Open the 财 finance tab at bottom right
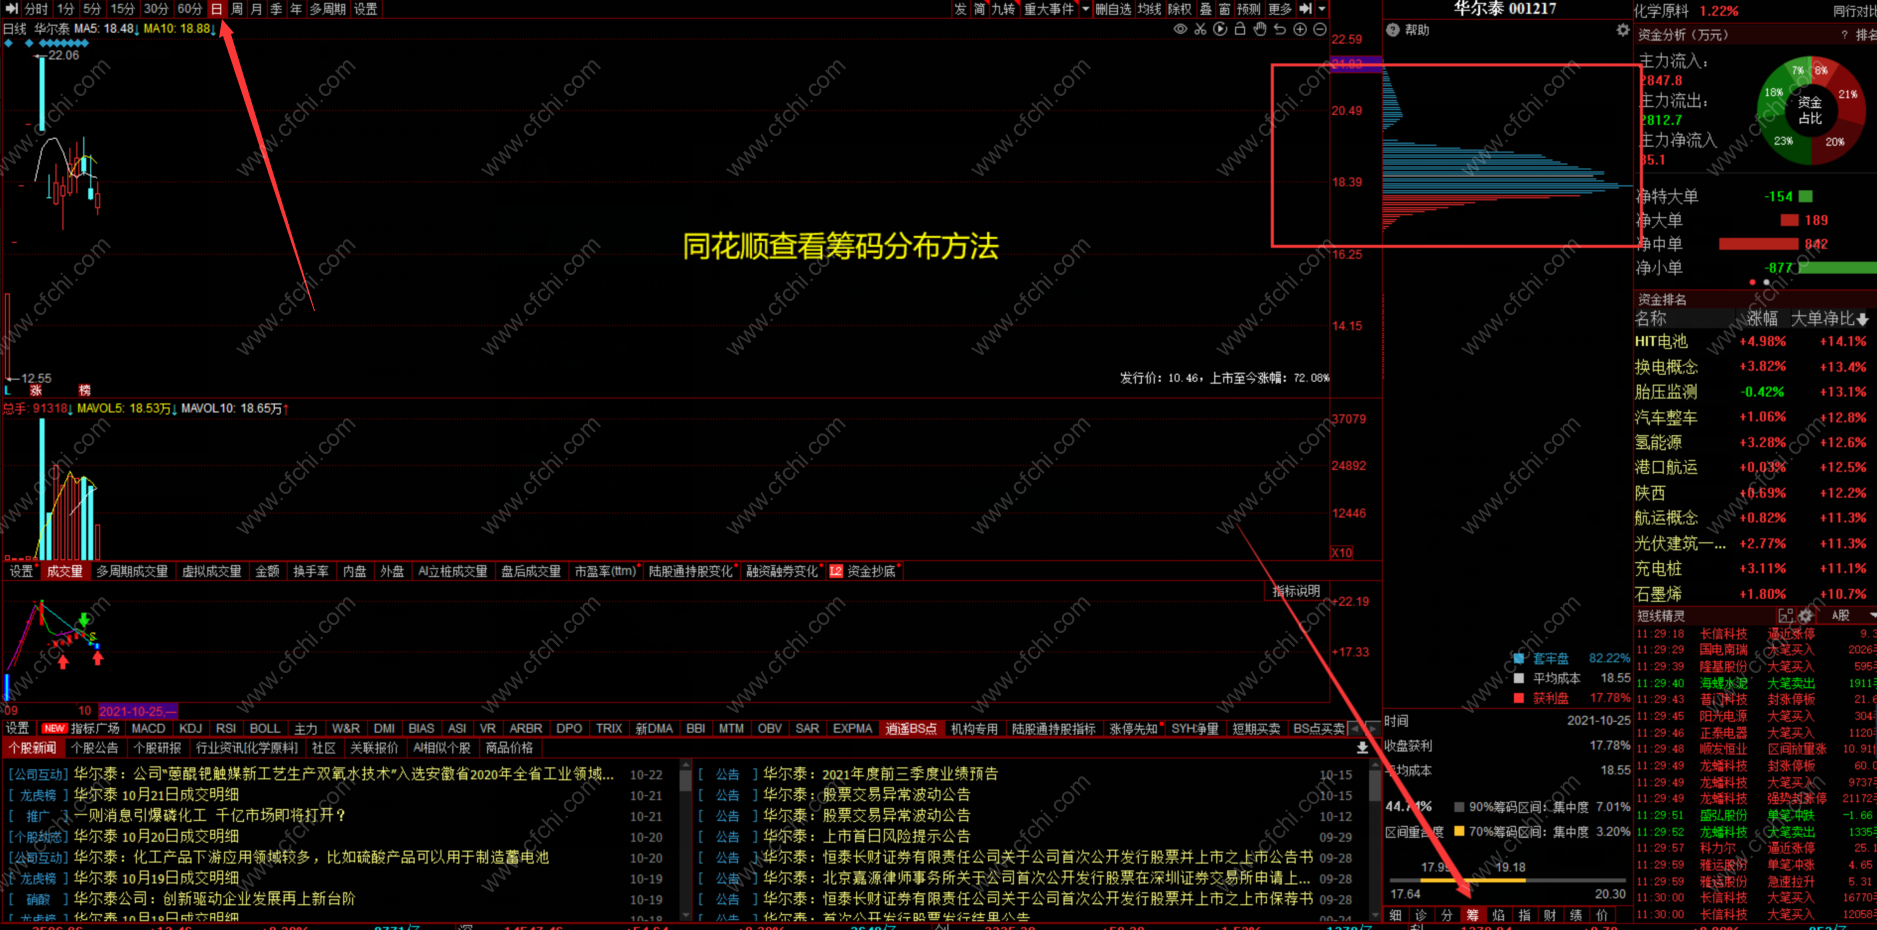 click(x=1549, y=915)
